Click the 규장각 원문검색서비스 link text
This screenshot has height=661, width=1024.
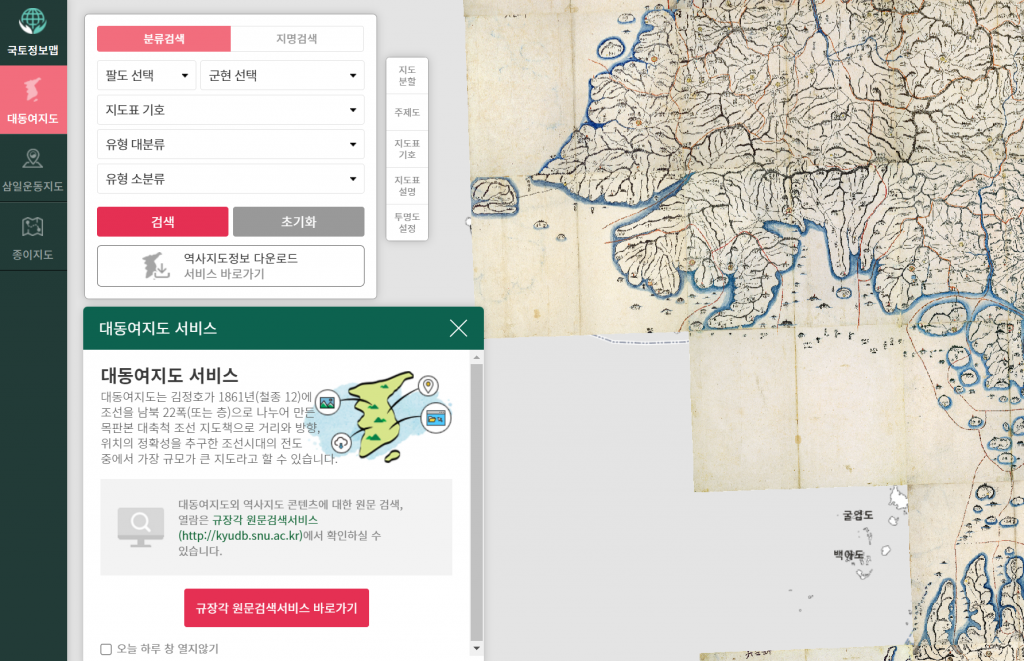(265, 520)
